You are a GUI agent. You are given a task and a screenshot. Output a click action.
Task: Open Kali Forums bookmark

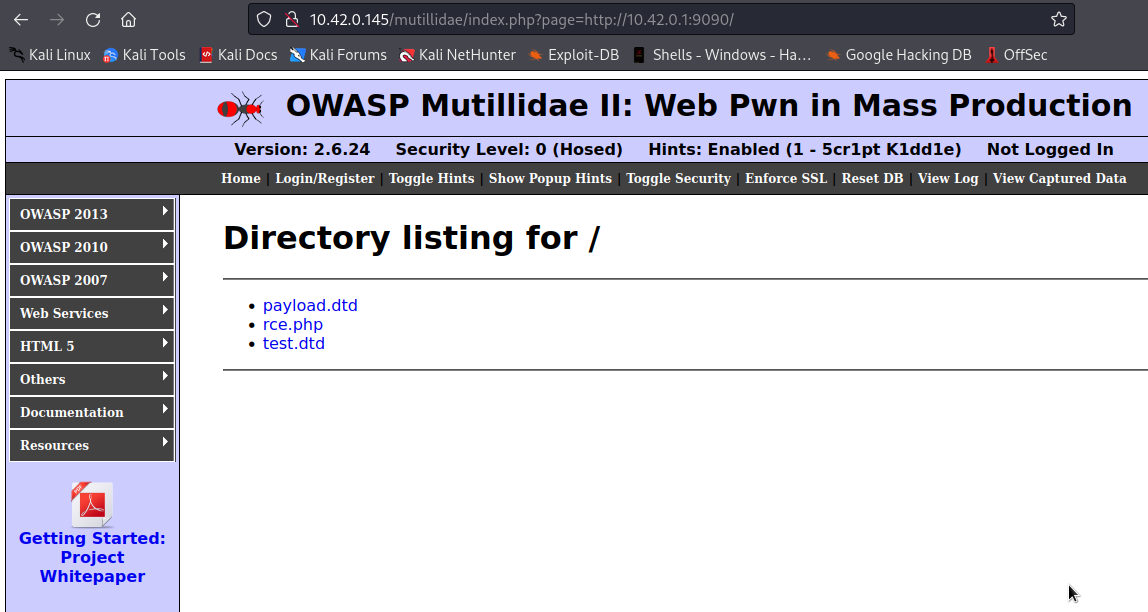point(338,55)
